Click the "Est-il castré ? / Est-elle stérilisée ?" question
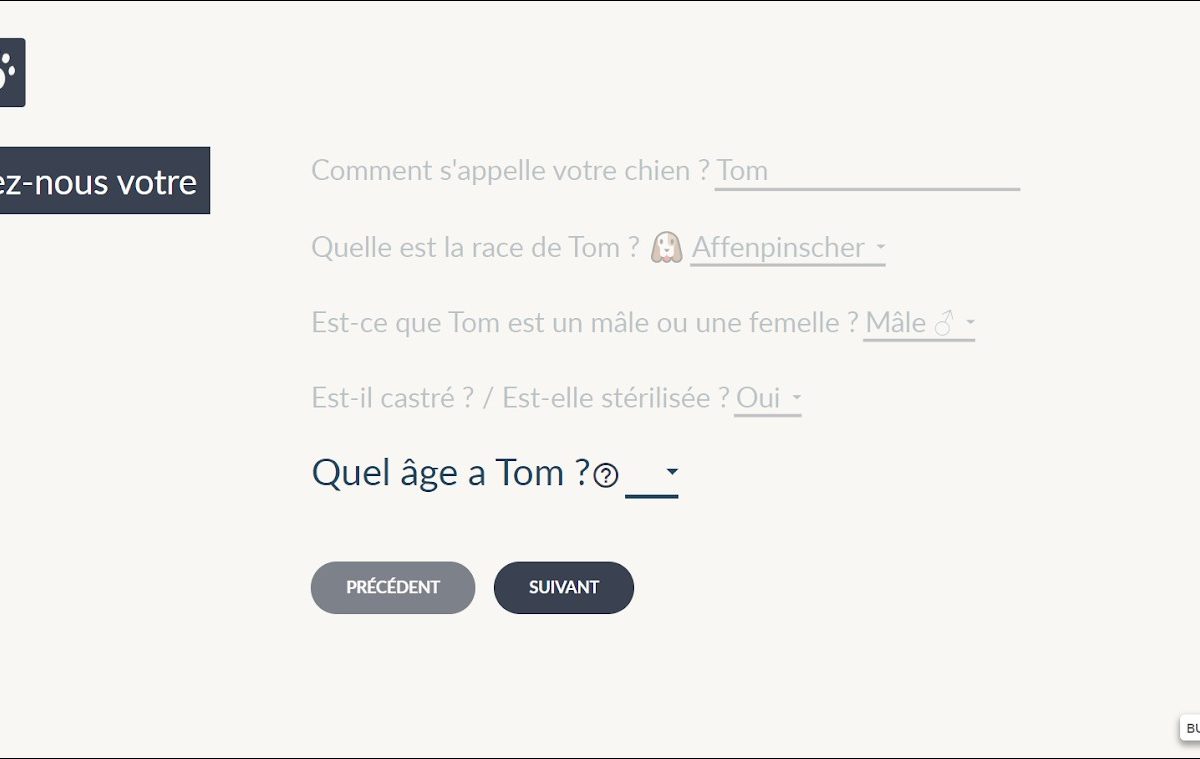 pyautogui.click(x=520, y=398)
